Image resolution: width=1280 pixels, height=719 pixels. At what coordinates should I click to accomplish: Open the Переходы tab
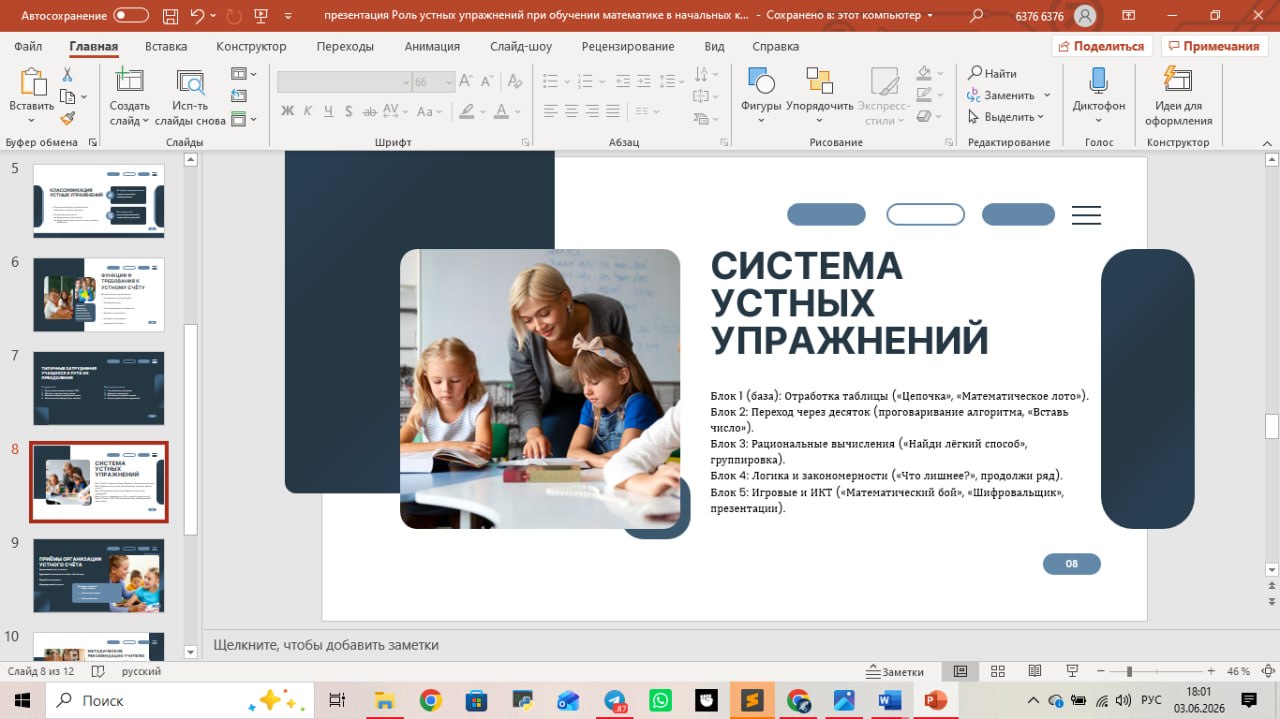click(345, 46)
